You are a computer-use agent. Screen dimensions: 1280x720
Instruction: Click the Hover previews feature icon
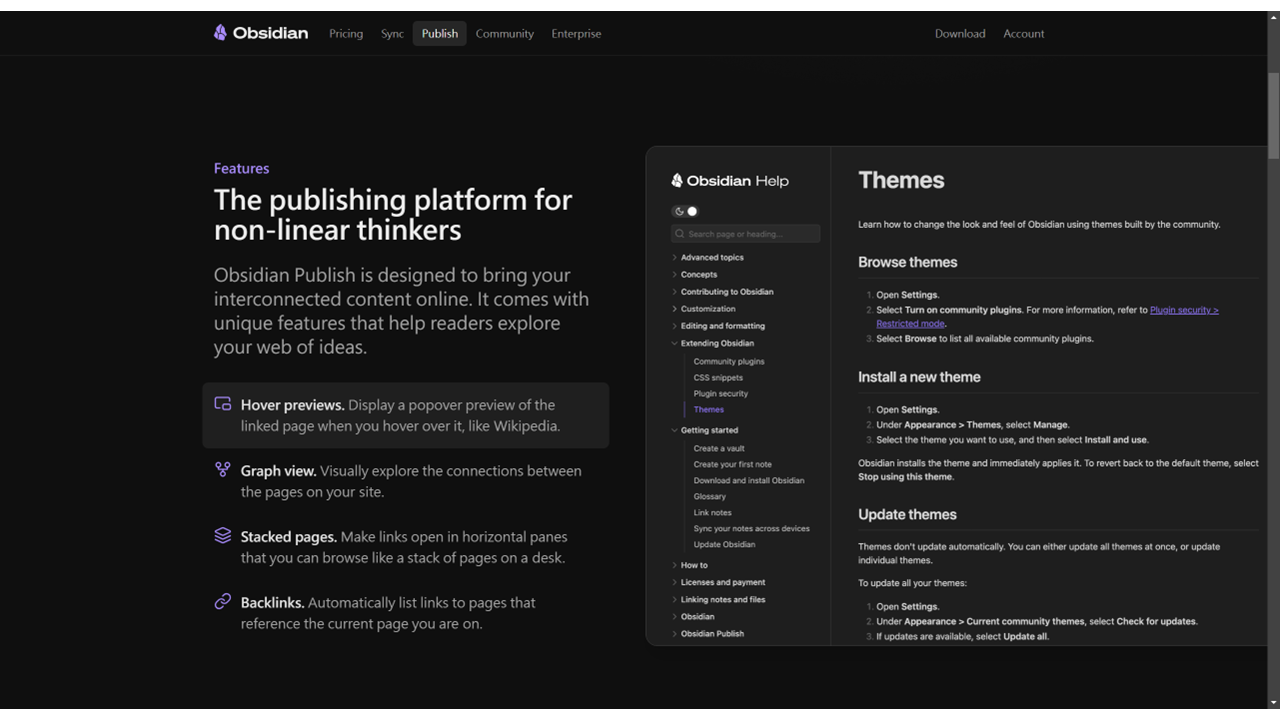coord(223,404)
